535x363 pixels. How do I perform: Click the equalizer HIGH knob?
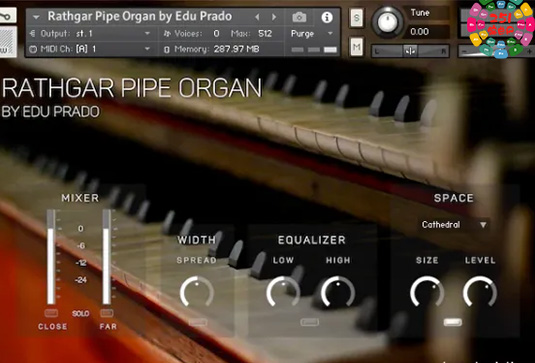[338, 292]
